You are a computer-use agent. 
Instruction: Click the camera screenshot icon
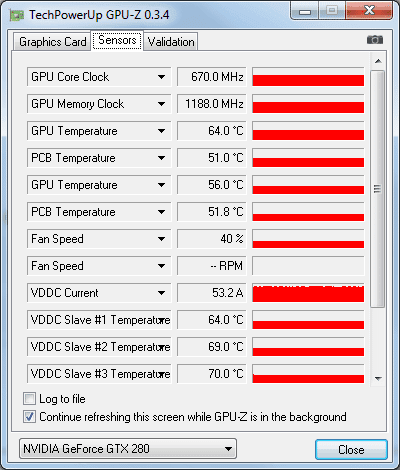click(375, 40)
